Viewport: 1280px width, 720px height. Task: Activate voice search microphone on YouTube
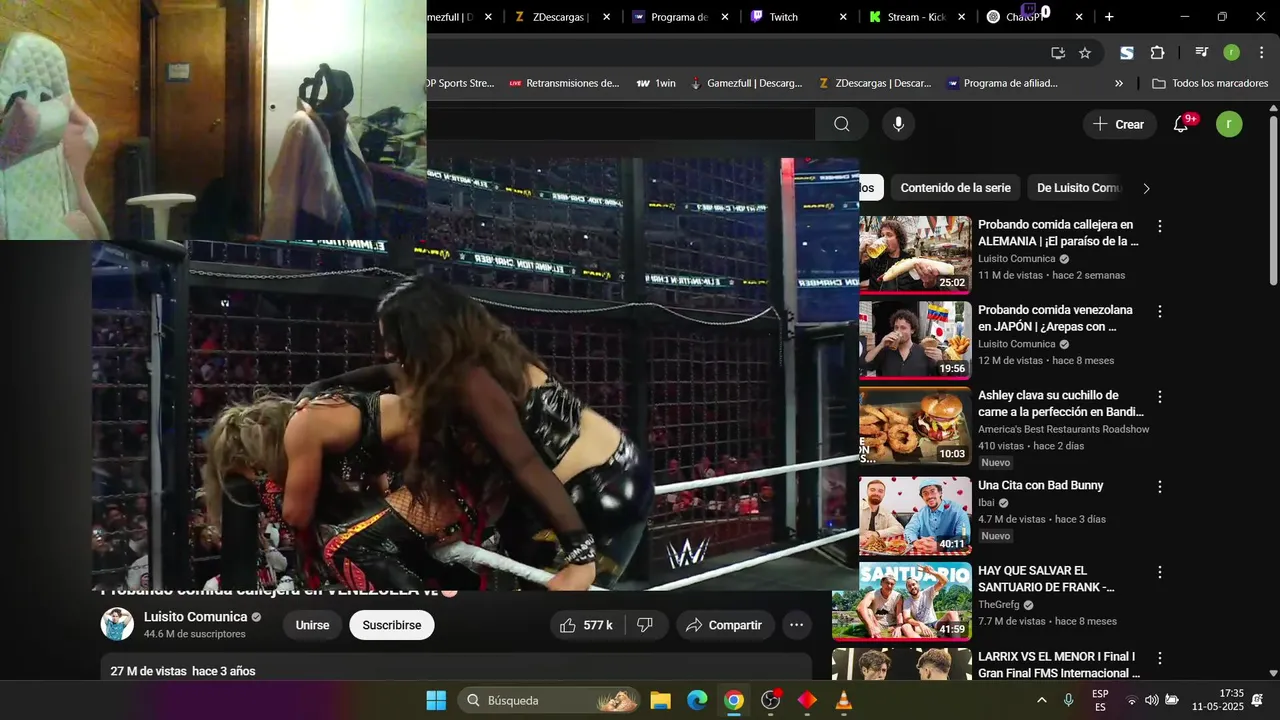coord(898,124)
